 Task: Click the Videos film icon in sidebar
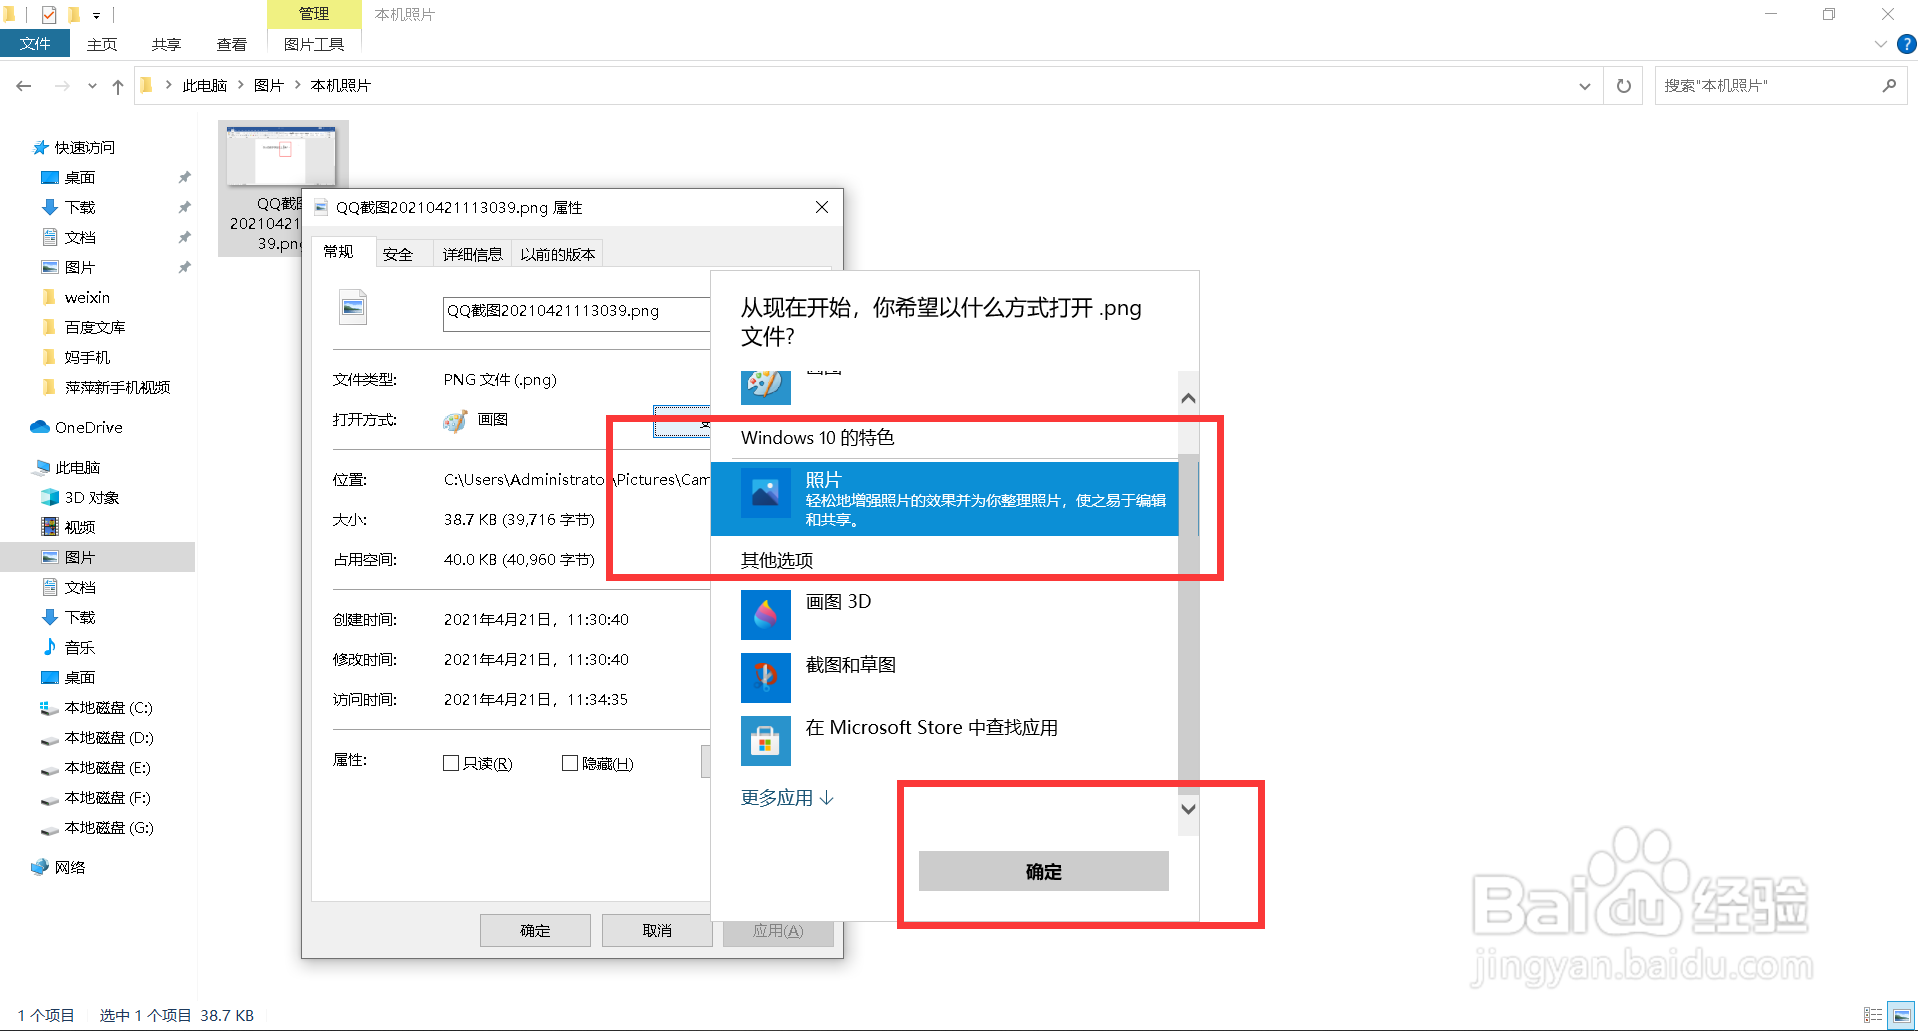(x=50, y=527)
